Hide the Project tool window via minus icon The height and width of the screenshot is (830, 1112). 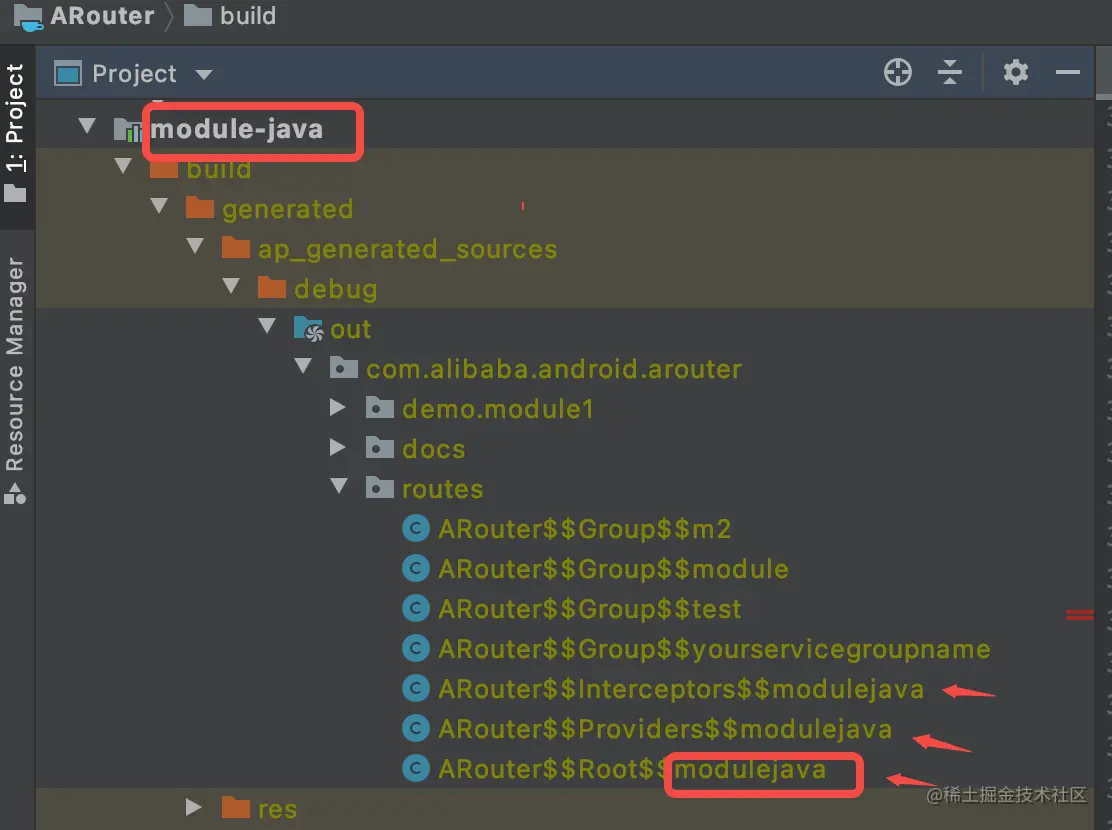coord(1067,72)
